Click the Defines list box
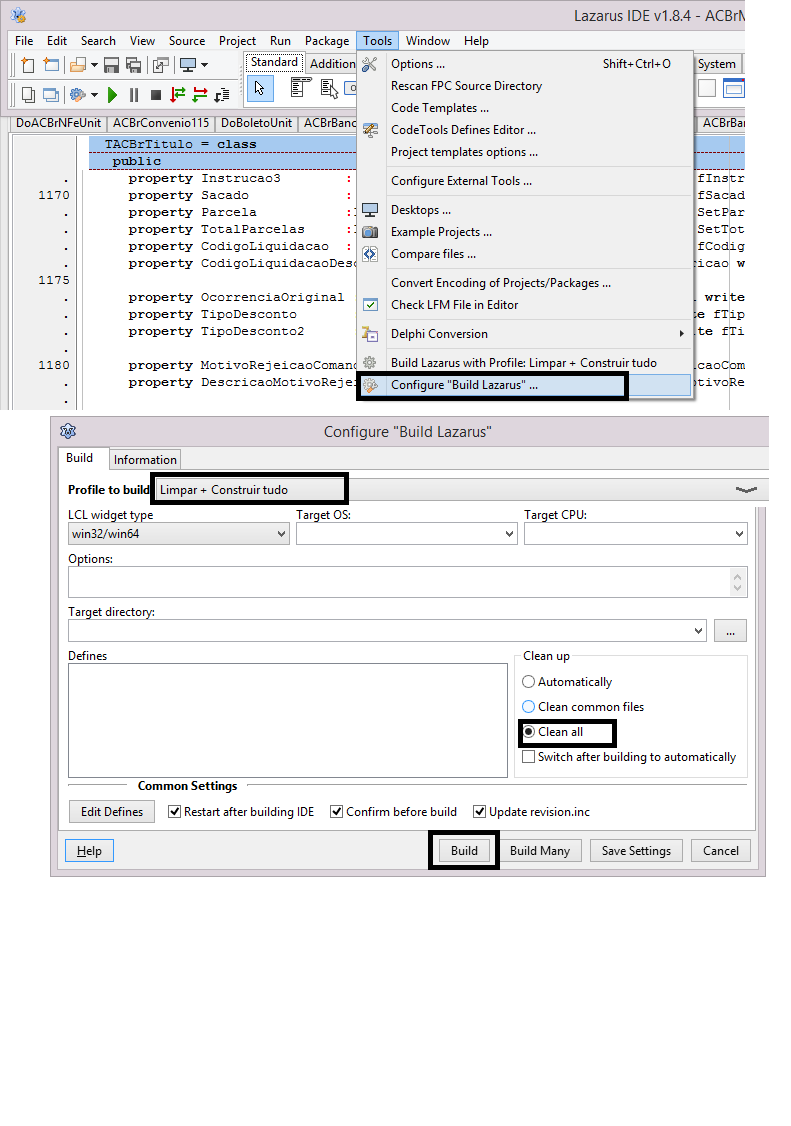The height and width of the screenshot is (1126, 791). pyautogui.click(x=287, y=720)
